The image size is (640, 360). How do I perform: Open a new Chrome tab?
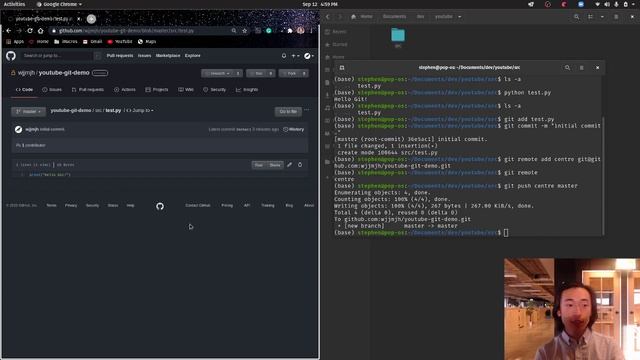(x=91, y=19)
